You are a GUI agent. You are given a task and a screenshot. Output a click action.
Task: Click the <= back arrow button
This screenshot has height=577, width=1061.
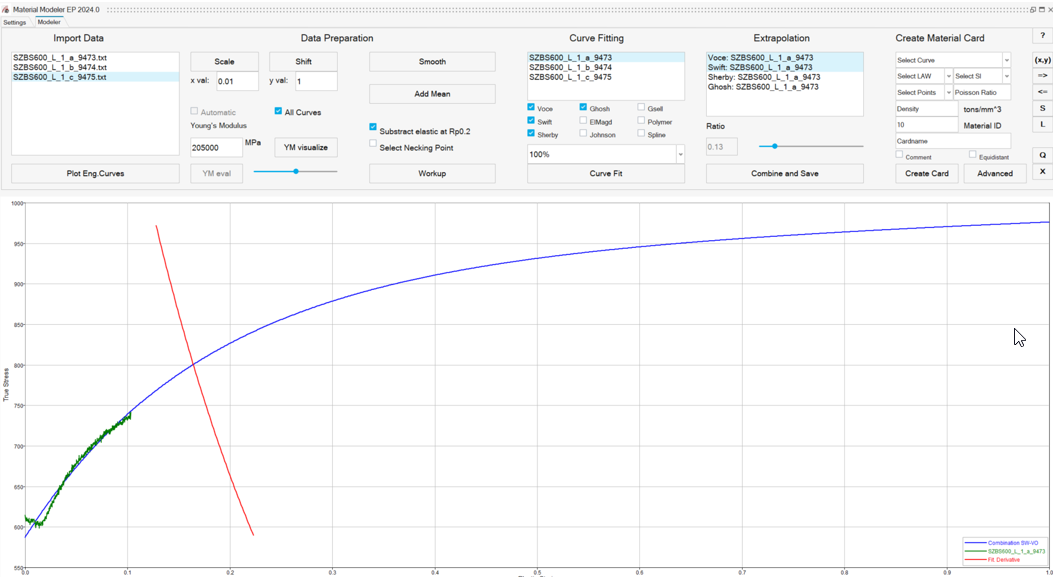1042,92
